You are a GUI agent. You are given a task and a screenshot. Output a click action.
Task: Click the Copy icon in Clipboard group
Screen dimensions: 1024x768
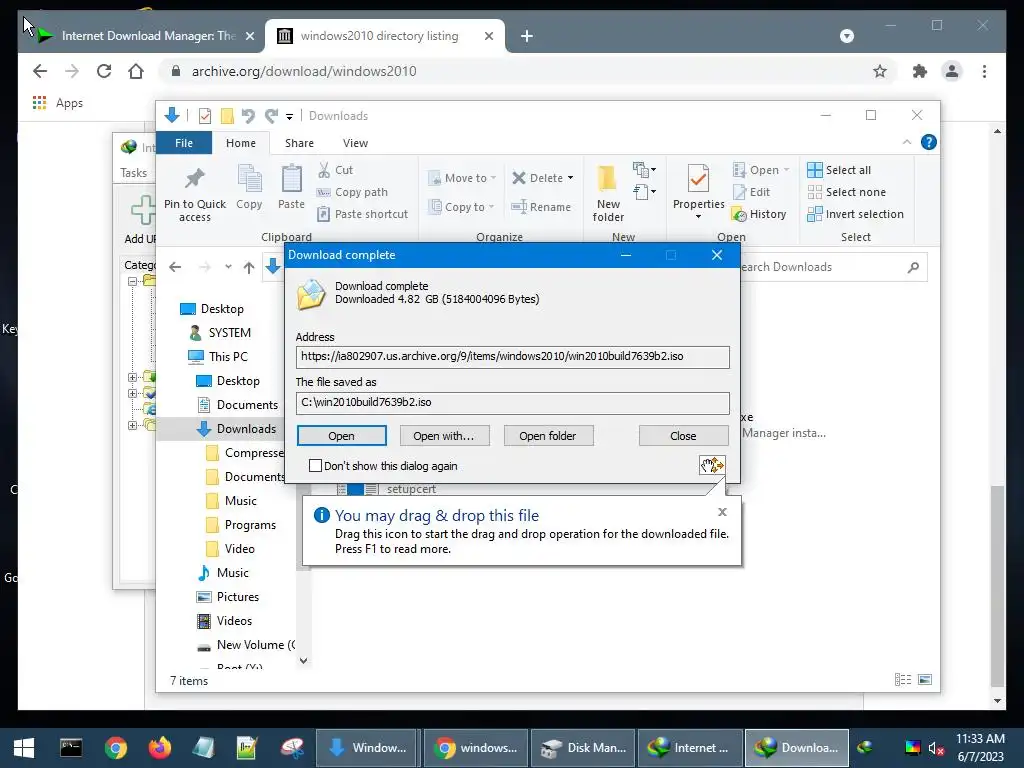pos(249,179)
